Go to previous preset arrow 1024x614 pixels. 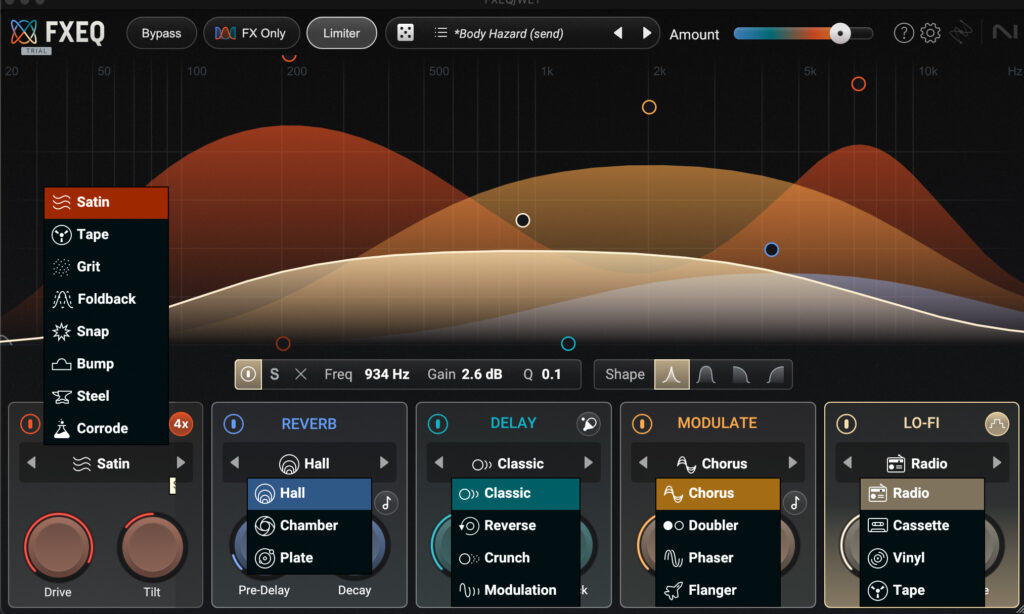[618, 33]
